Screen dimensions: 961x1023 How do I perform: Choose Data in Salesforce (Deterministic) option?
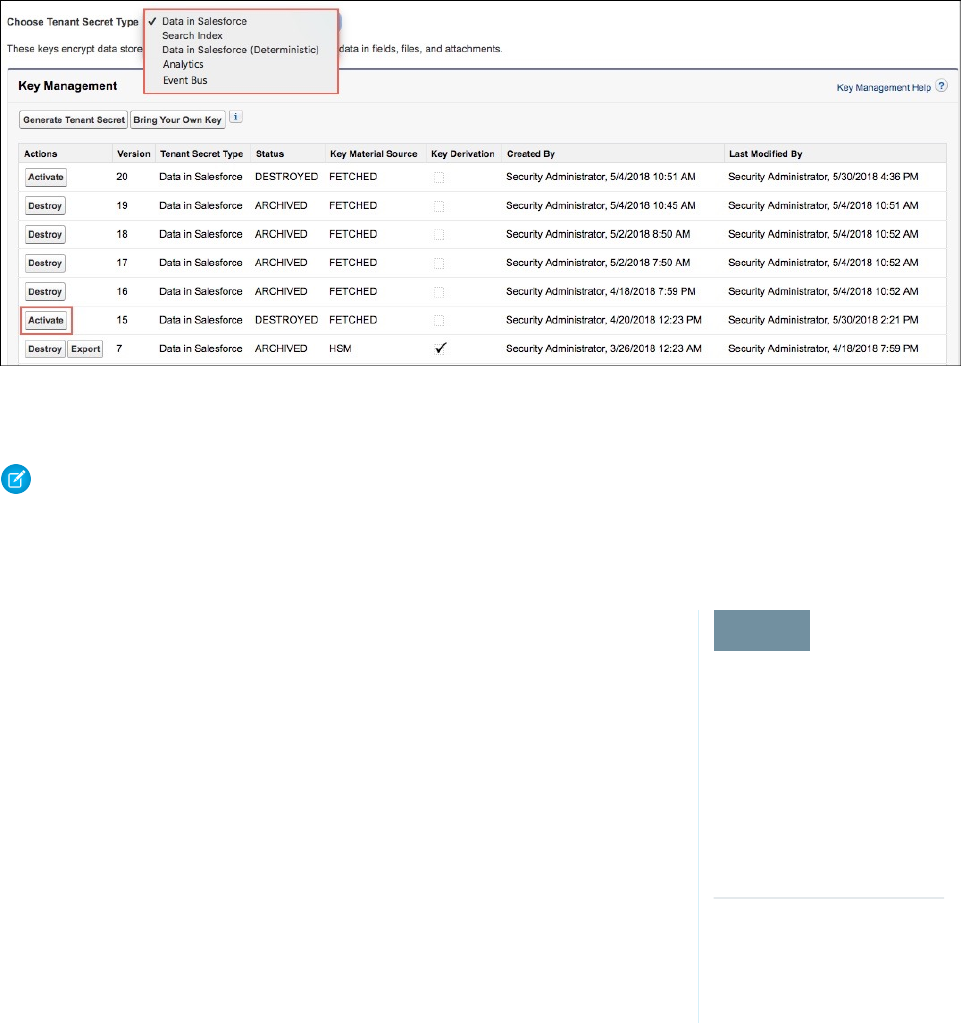(240, 50)
